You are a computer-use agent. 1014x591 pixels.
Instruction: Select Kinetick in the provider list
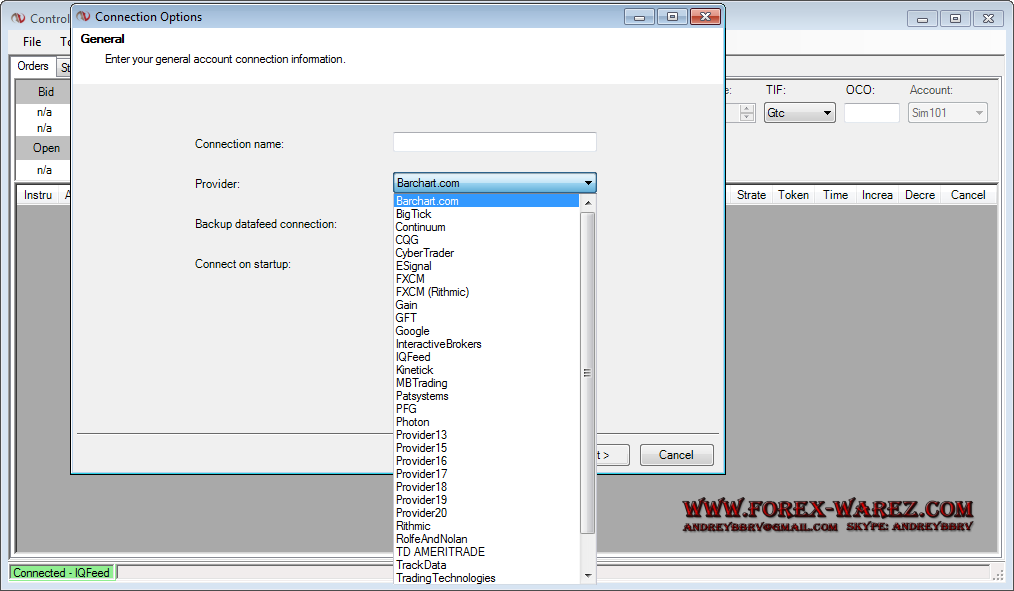pos(414,370)
